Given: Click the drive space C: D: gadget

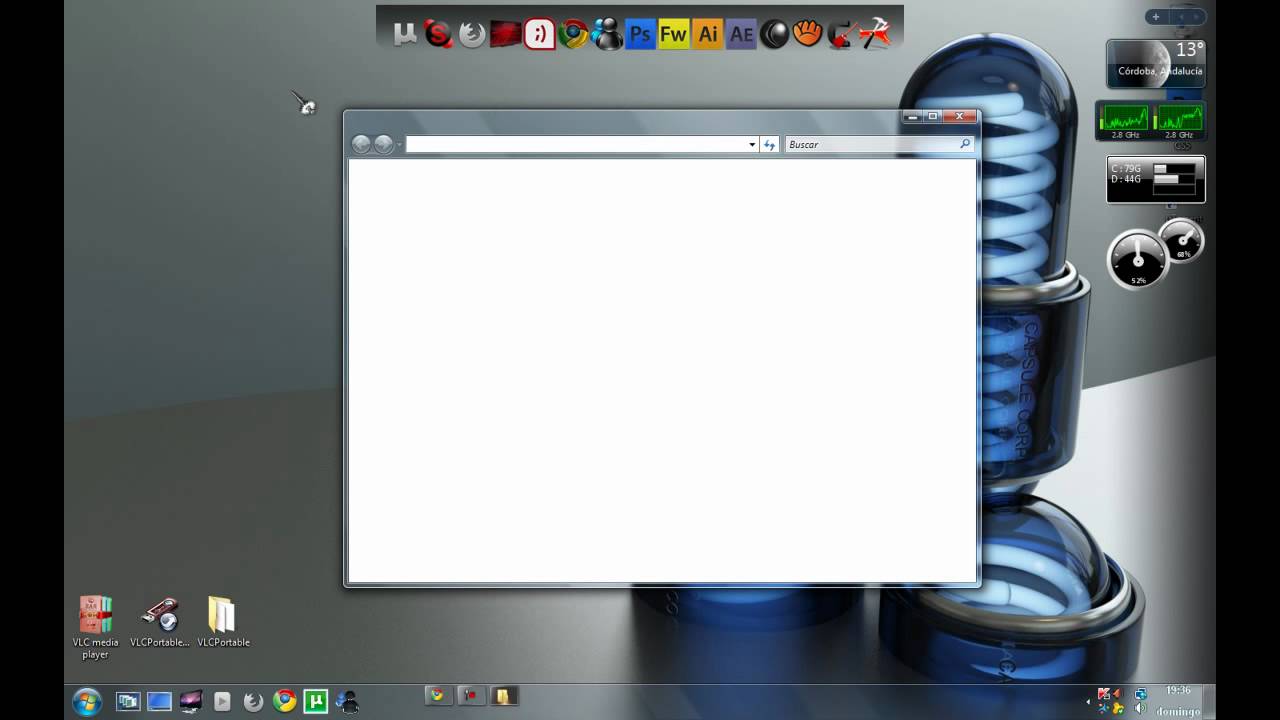Looking at the screenshot, I should [1156, 180].
